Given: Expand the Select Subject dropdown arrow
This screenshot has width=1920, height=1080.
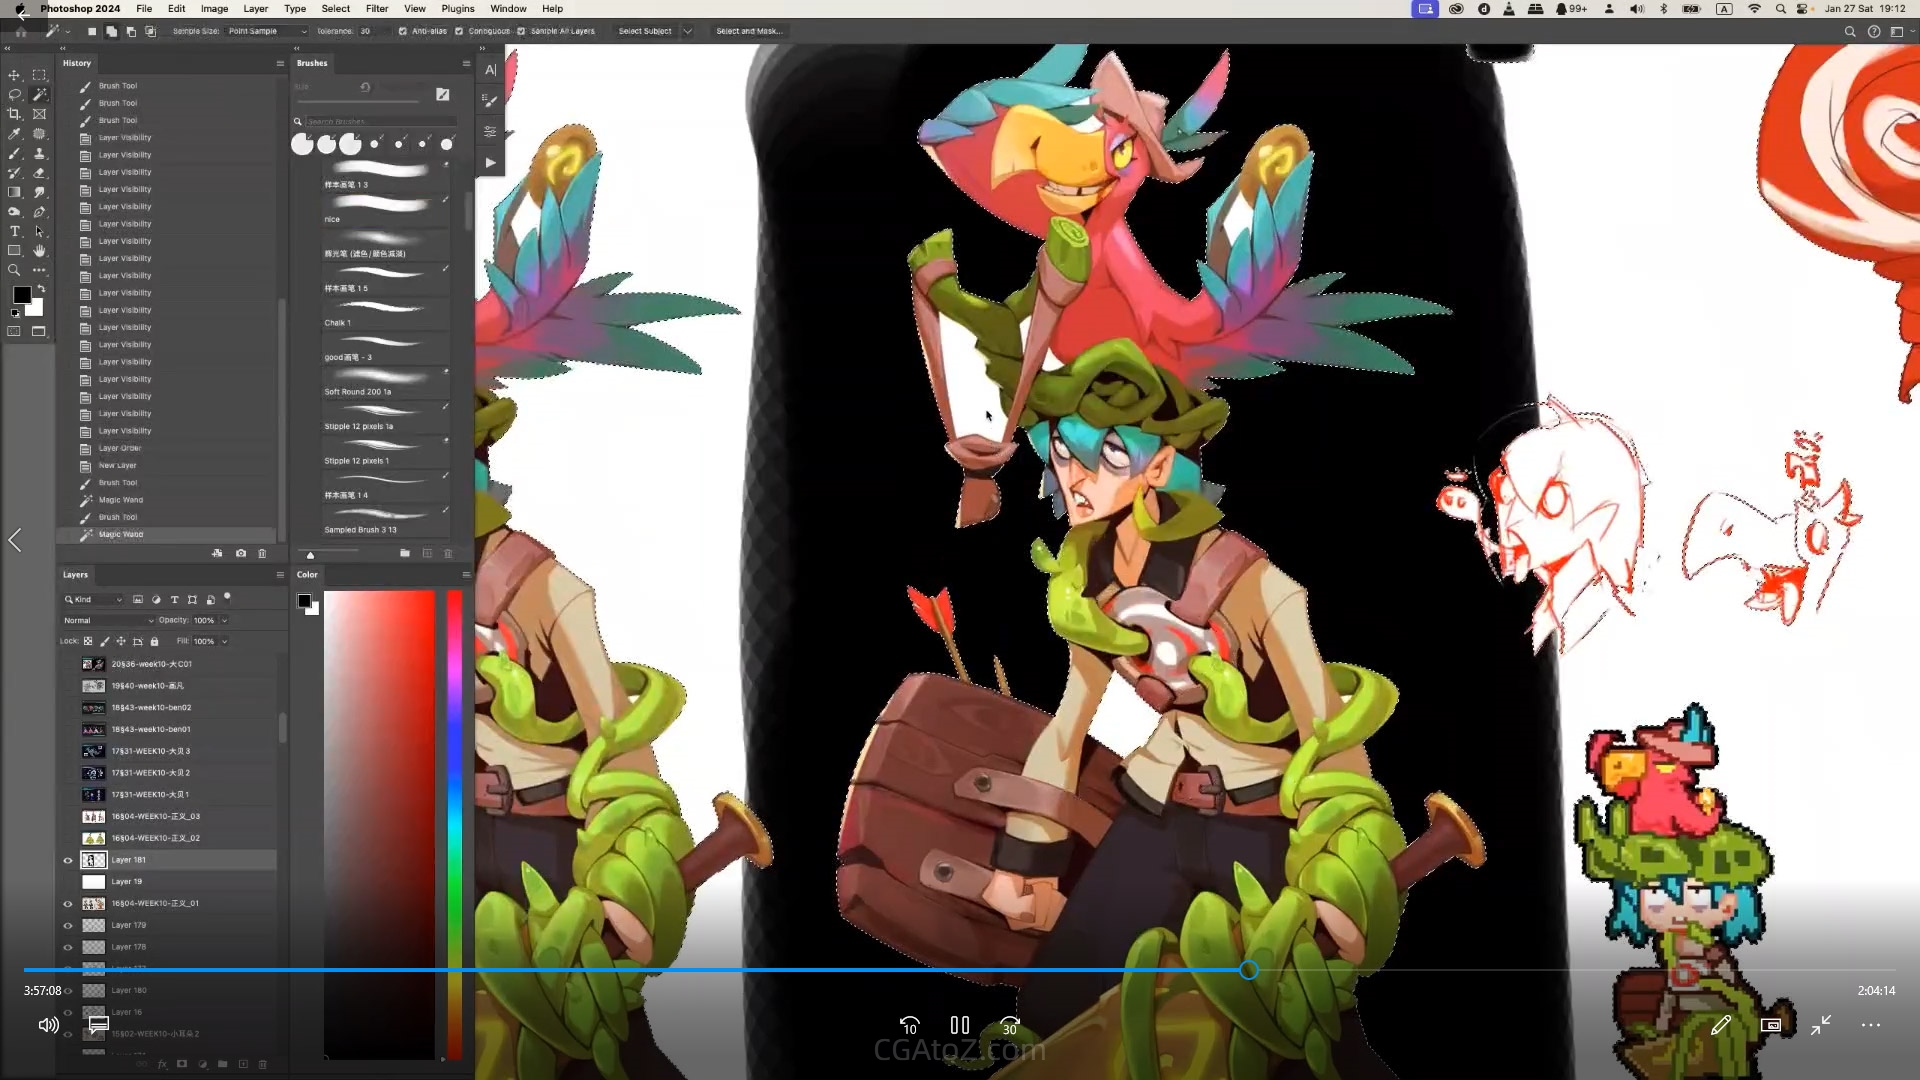Looking at the screenshot, I should pyautogui.click(x=687, y=31).
